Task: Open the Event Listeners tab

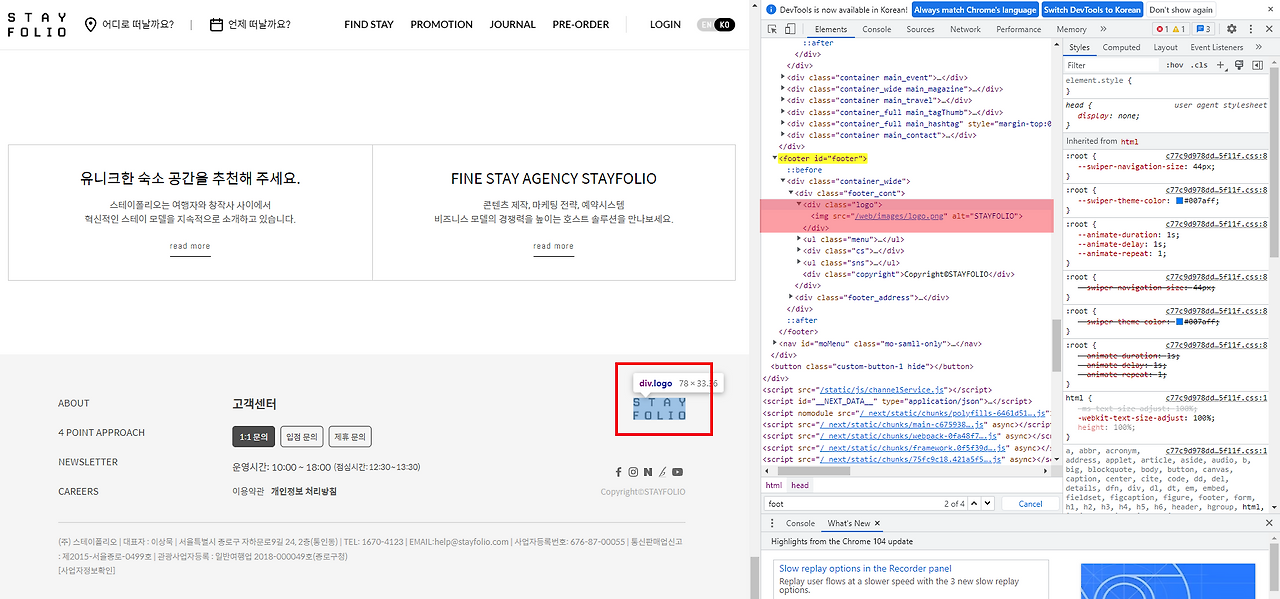Action: coord(1217,47)
